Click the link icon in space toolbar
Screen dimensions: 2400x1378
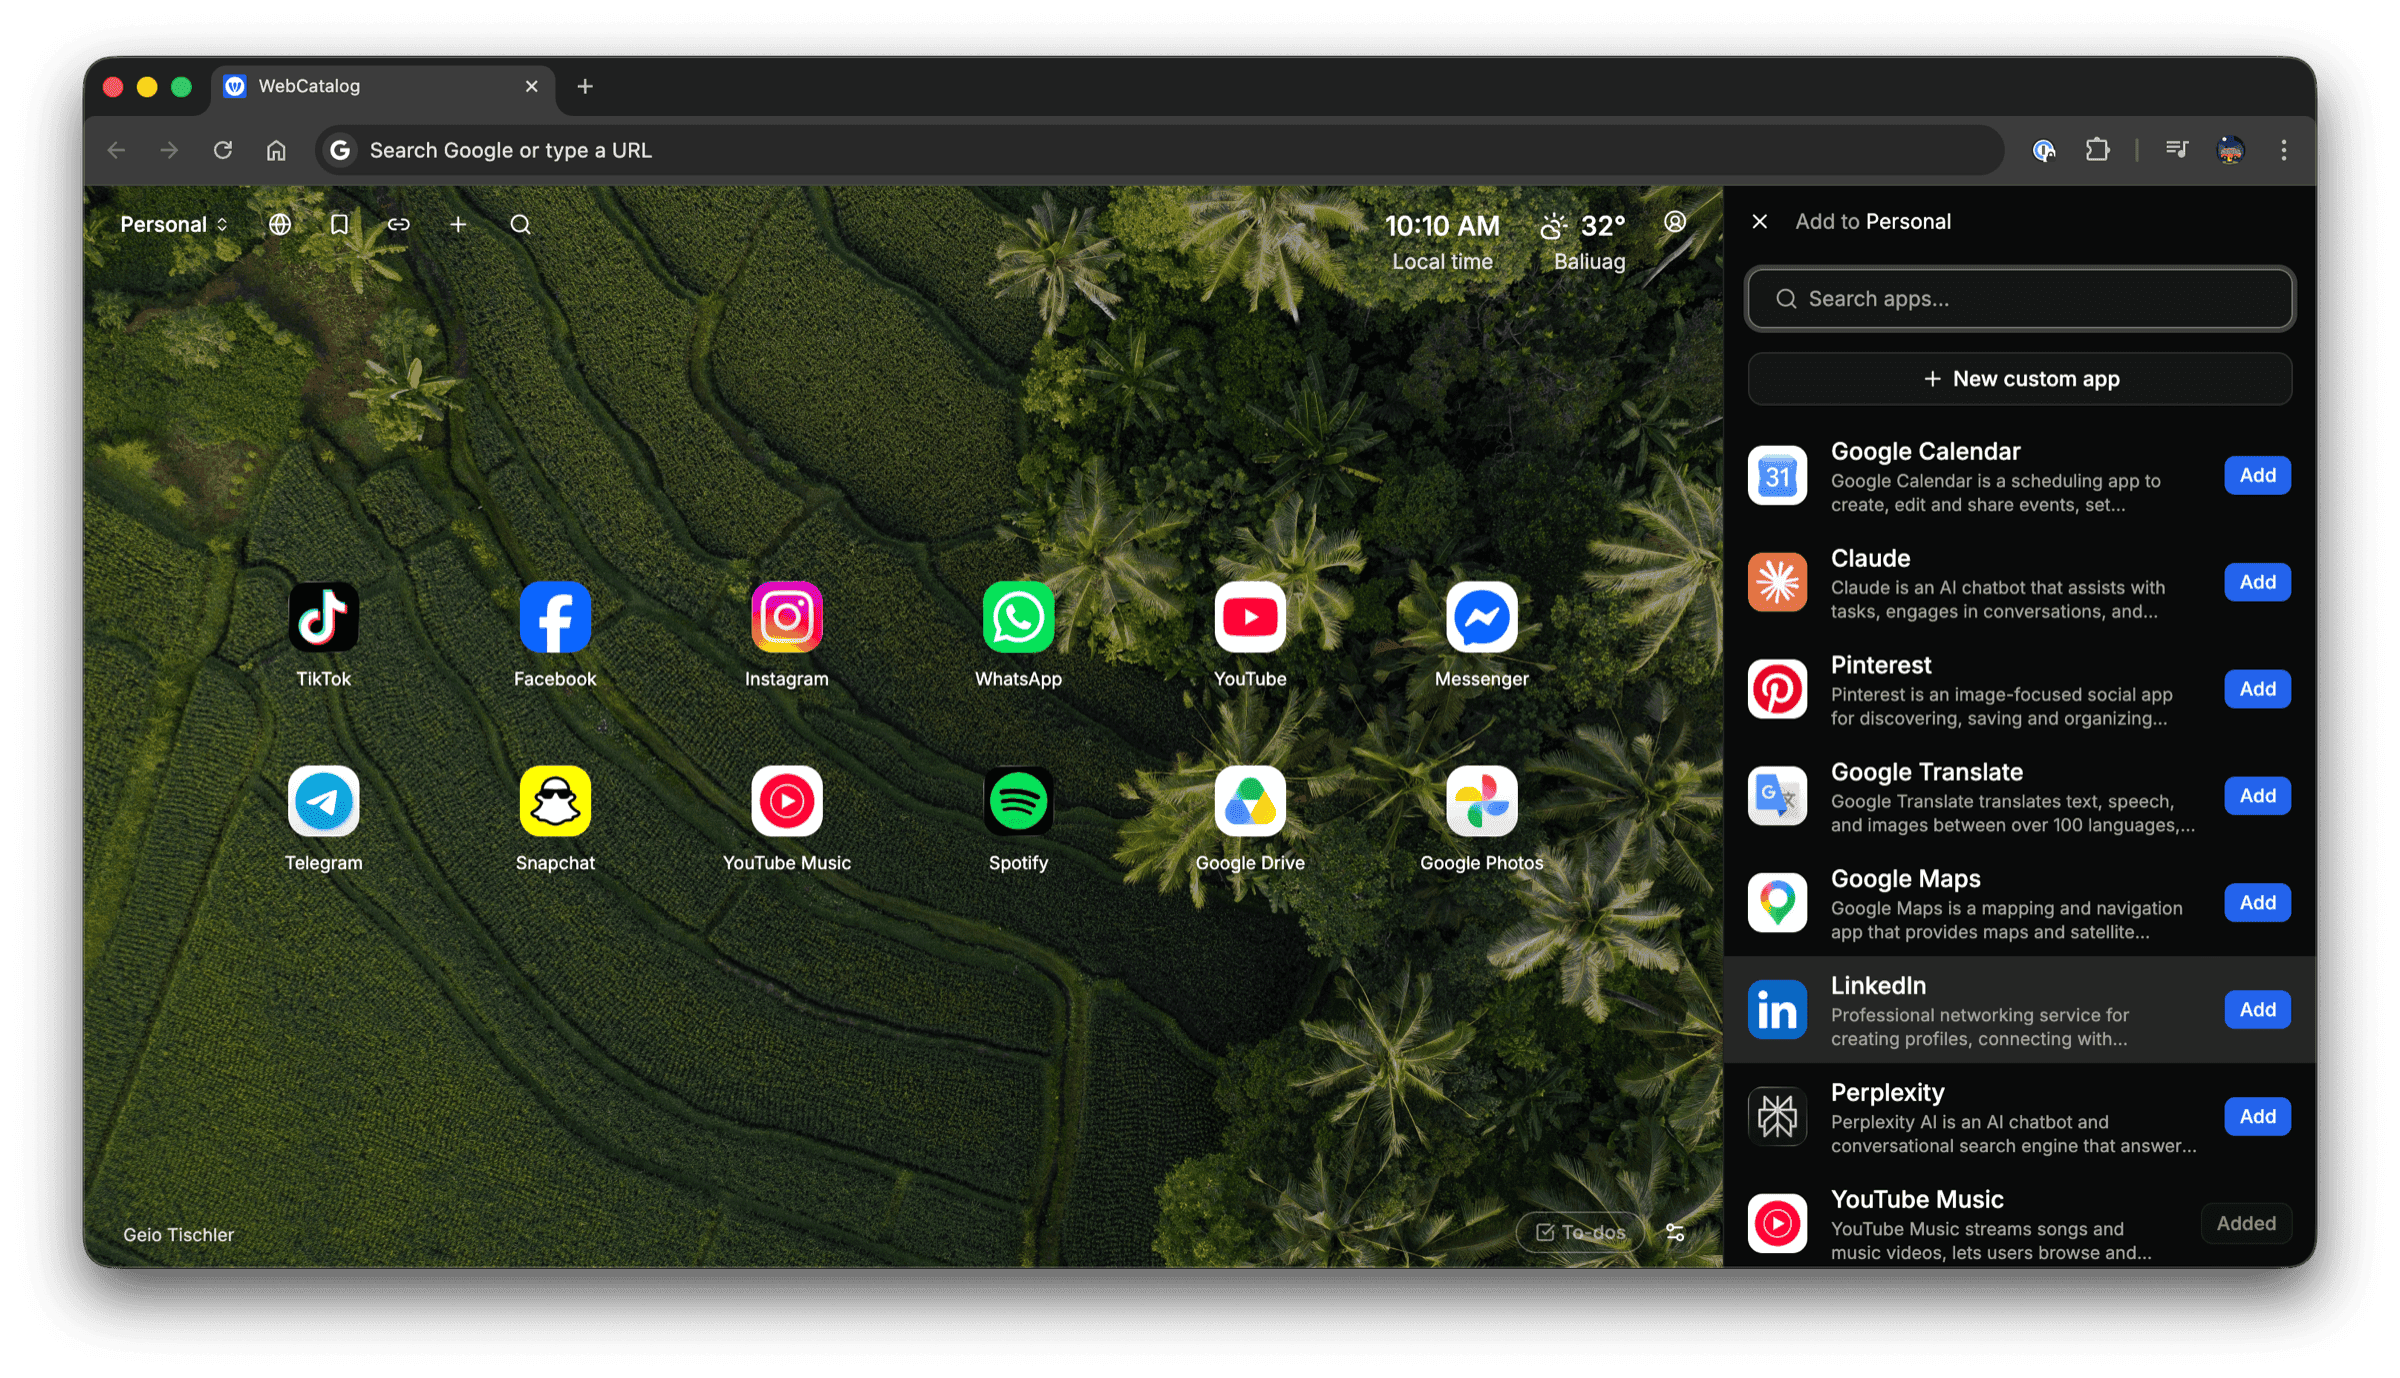point(399,224)
